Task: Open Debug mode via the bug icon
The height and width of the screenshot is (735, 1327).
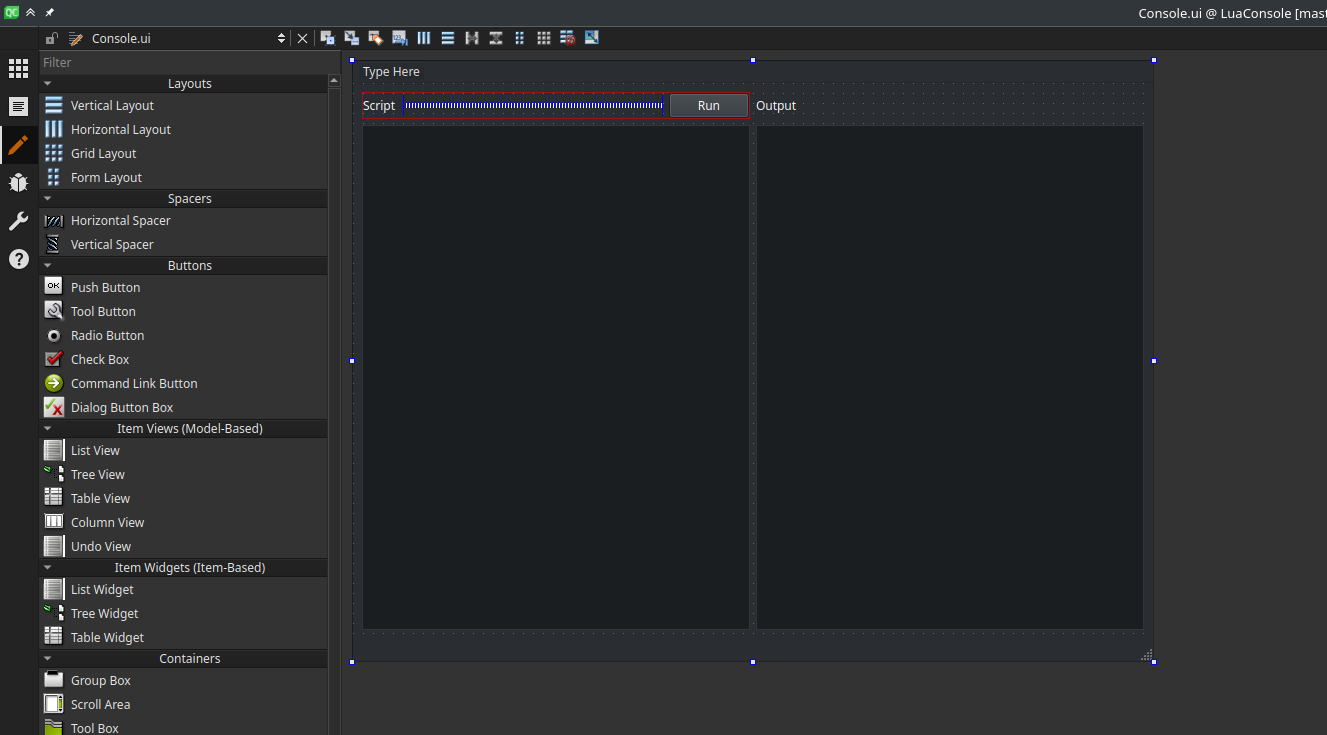Action: click(x=18, y=182)
